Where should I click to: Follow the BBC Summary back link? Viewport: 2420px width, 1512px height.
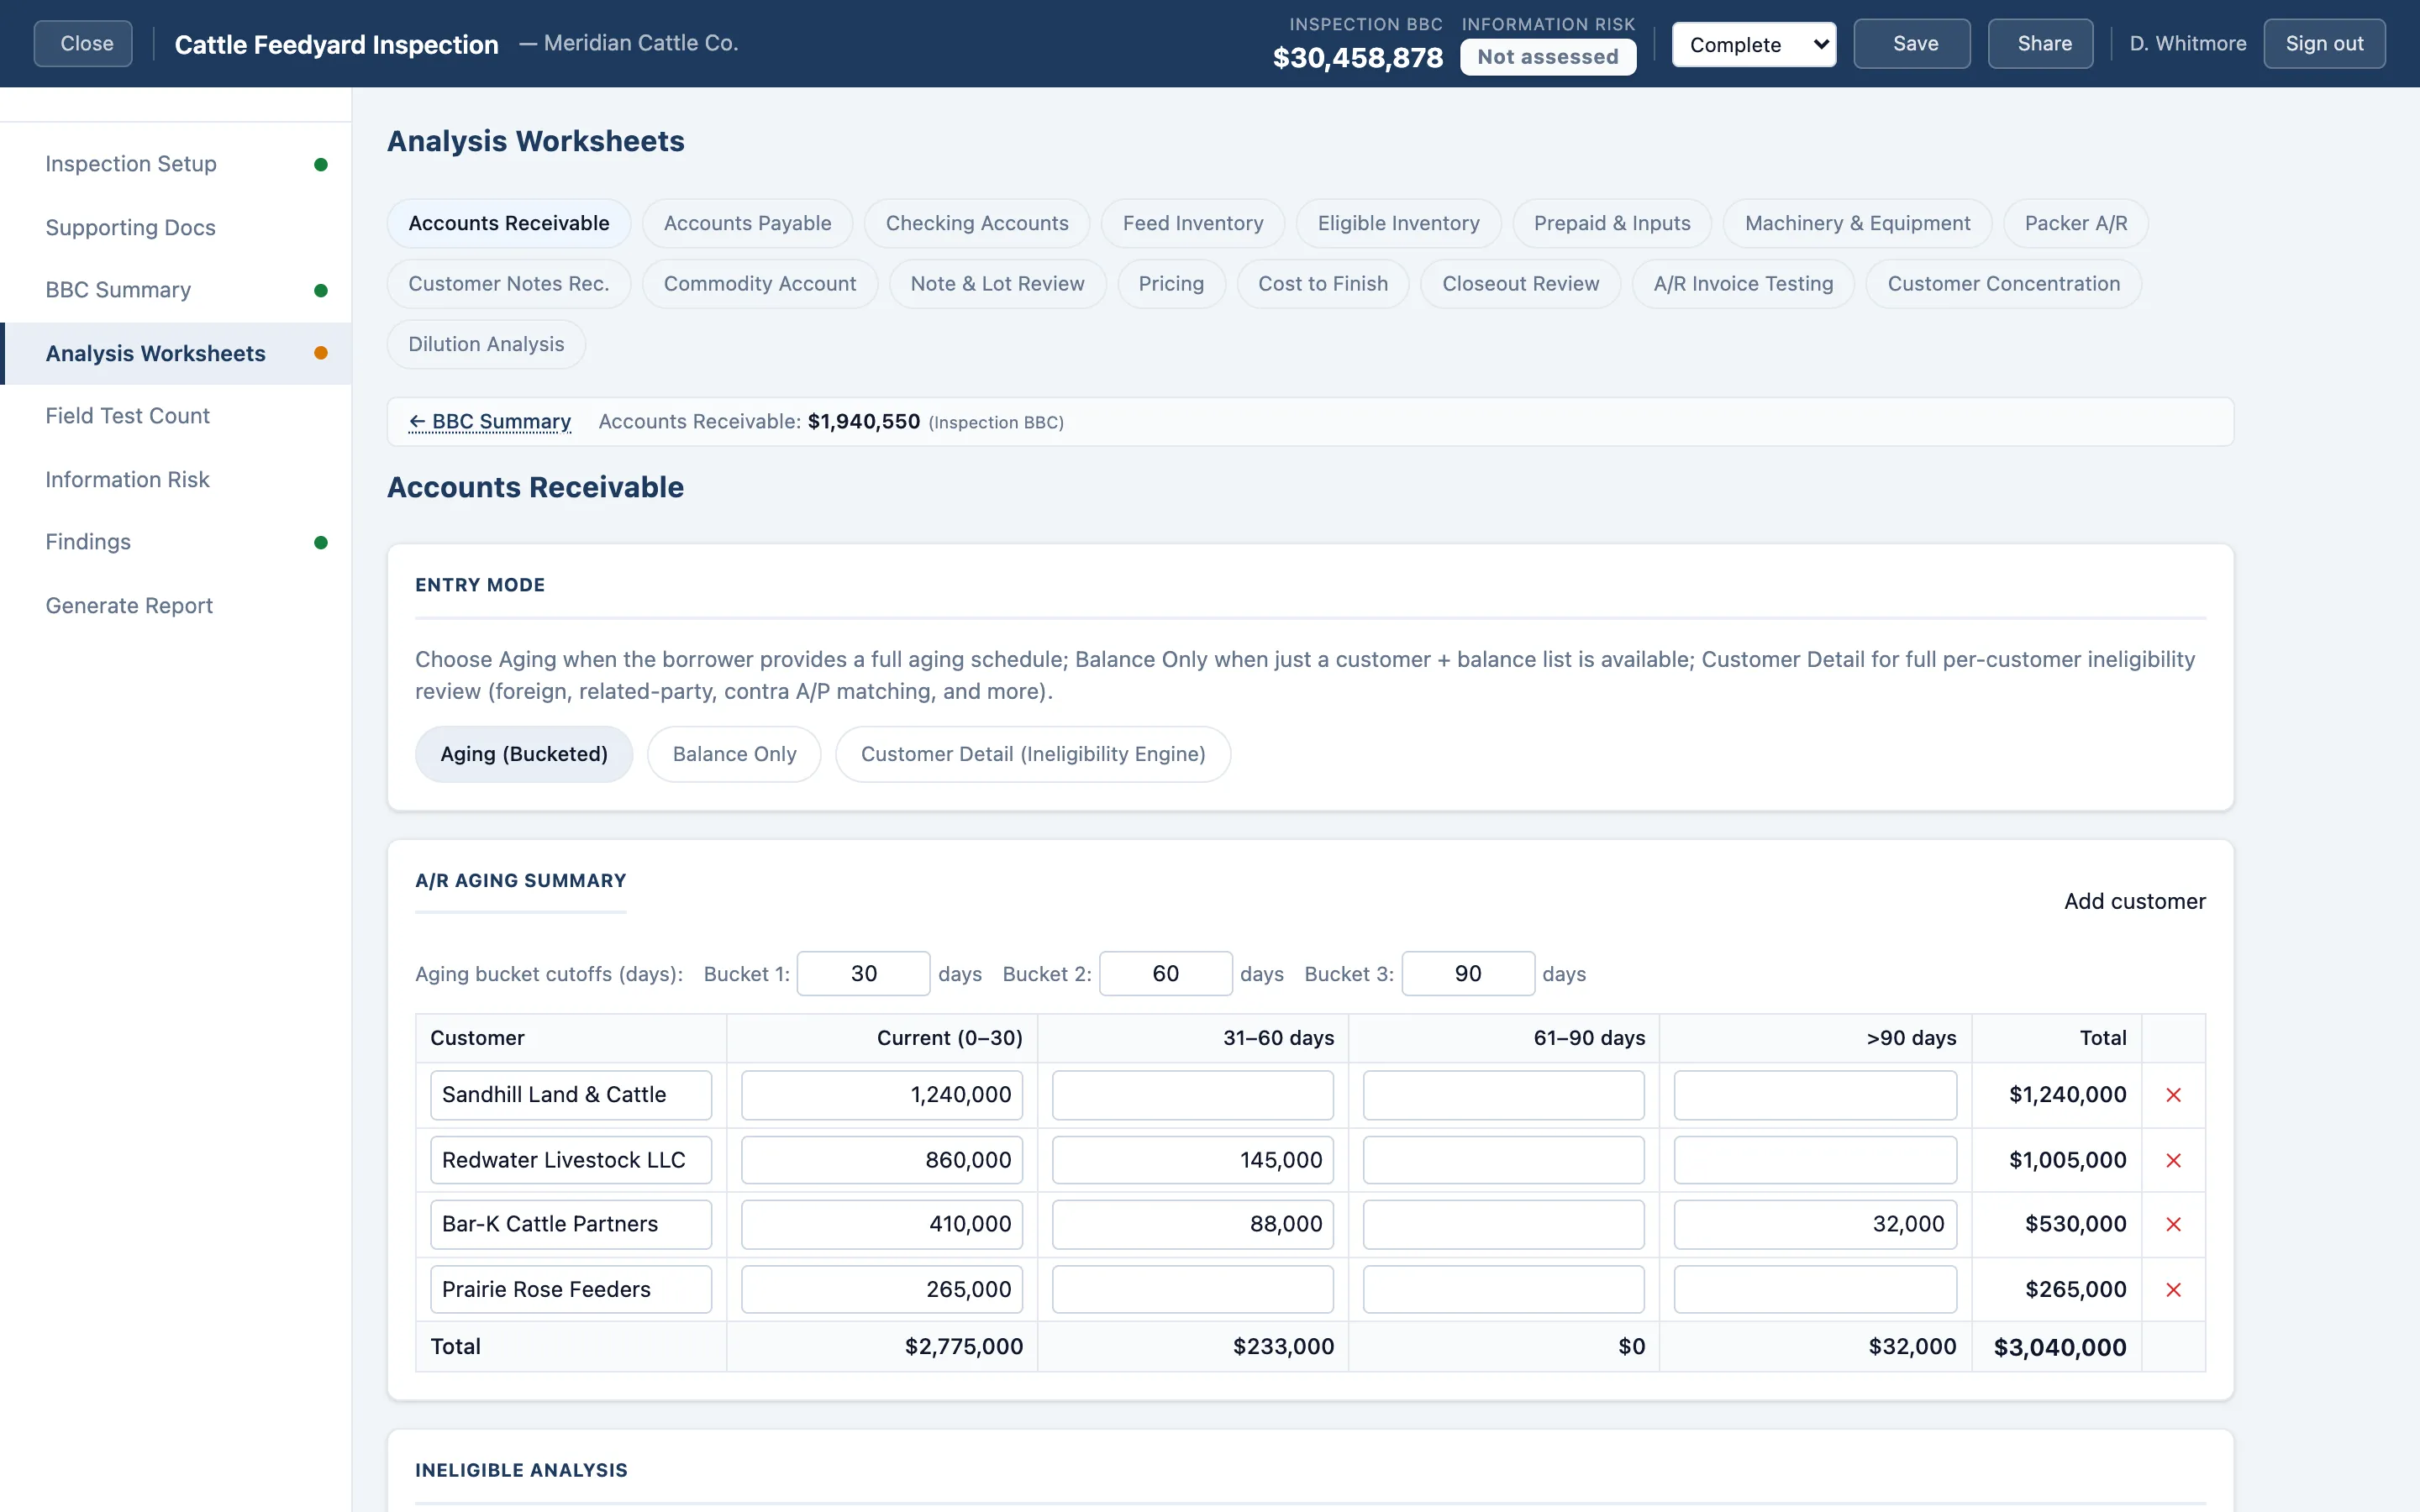pos(490,422)
